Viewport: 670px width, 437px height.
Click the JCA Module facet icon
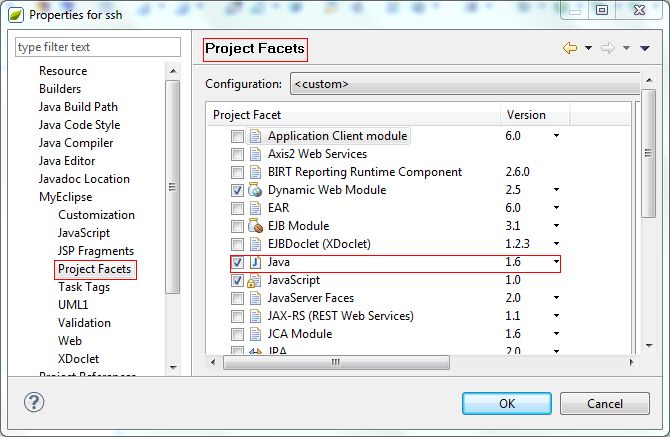pyautogui.click(x=255, y=334)
